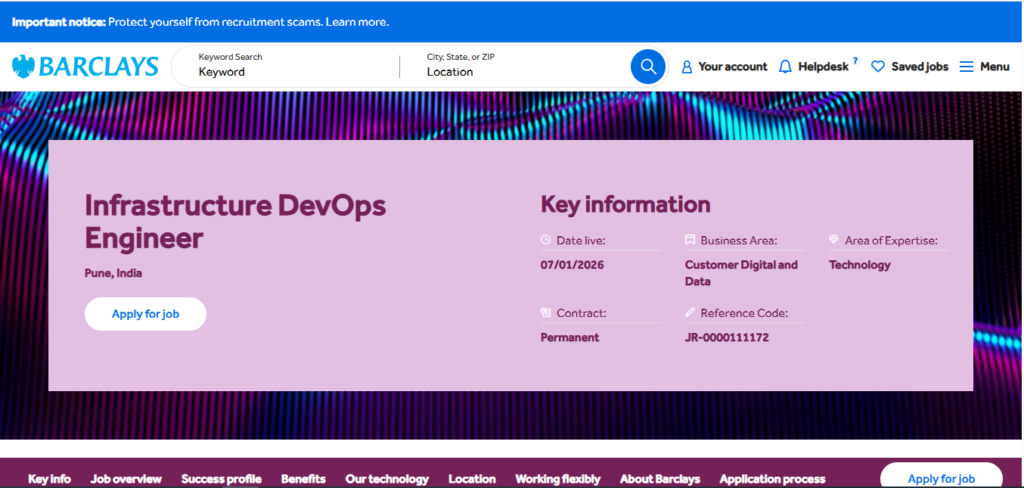
Task: Click the Business Area: label
Action: (739, 240)
